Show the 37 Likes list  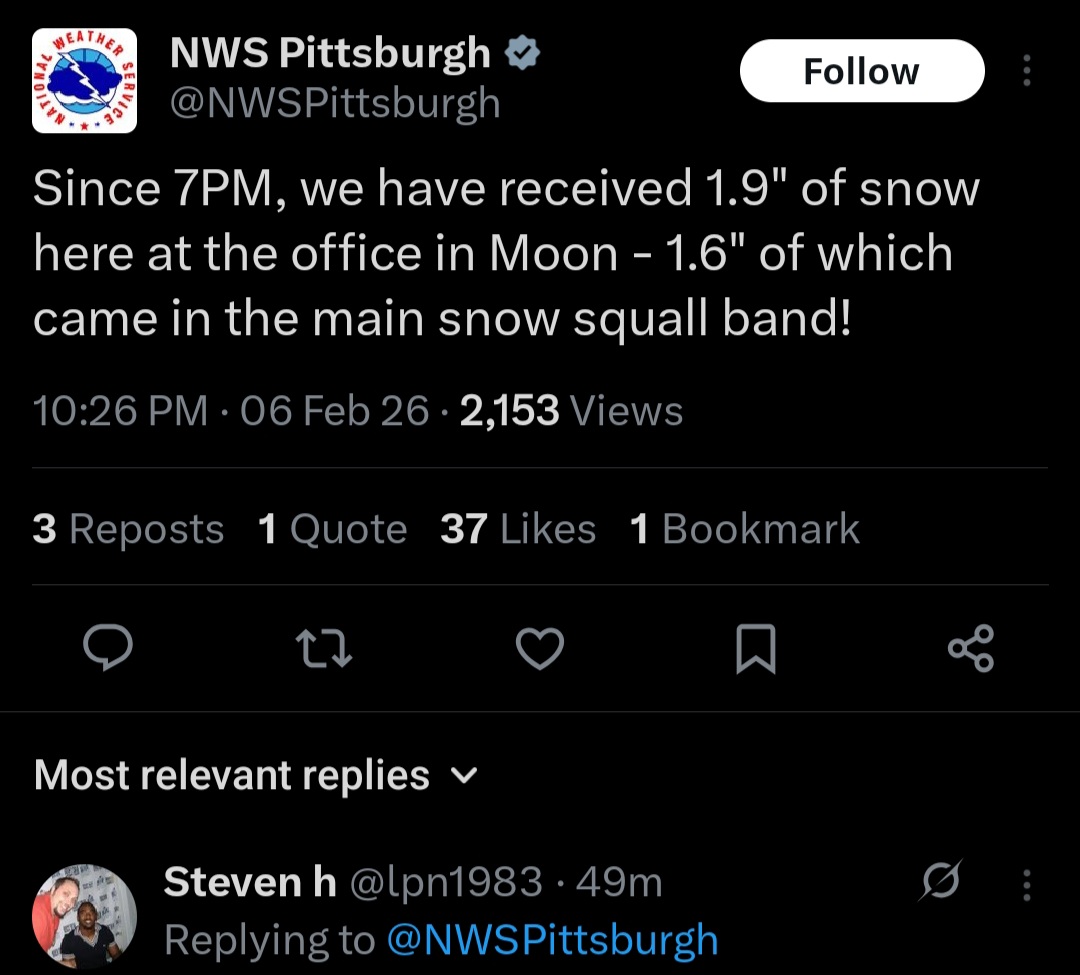(518, 529)
